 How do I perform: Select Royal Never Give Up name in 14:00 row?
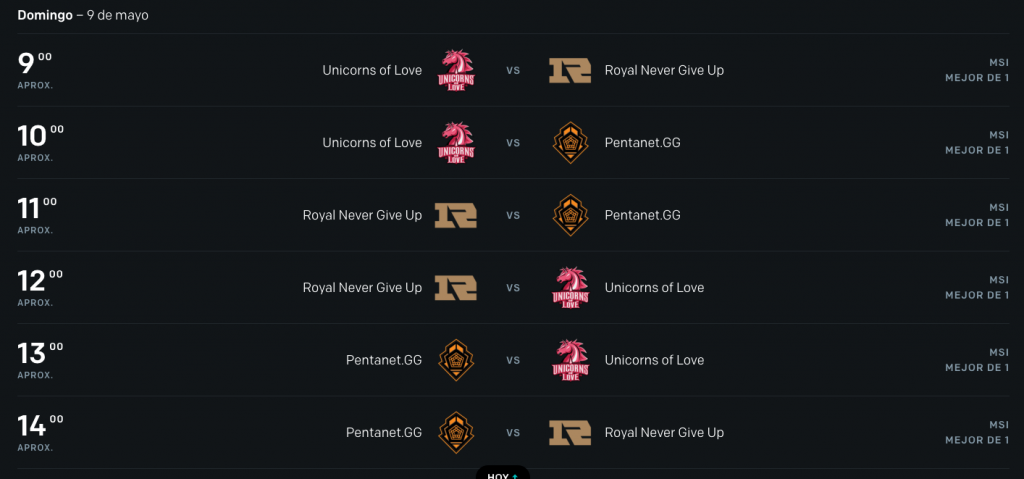[664, 433]
